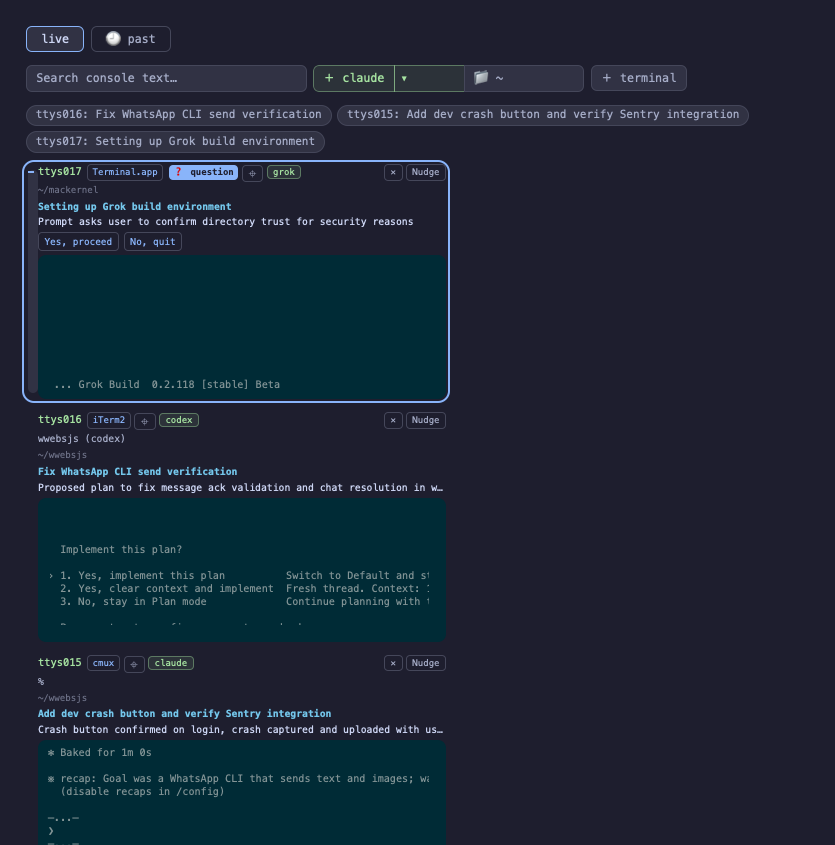Click the ttys015 session name
The image size is (835, 845).
[60, 662]
